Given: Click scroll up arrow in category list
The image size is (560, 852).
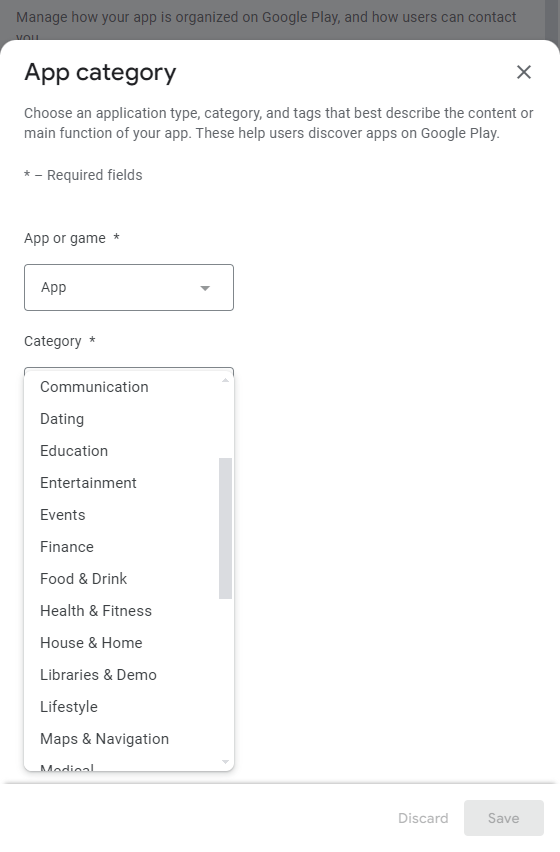Looking at the screenshot, I should coord(225,380).
